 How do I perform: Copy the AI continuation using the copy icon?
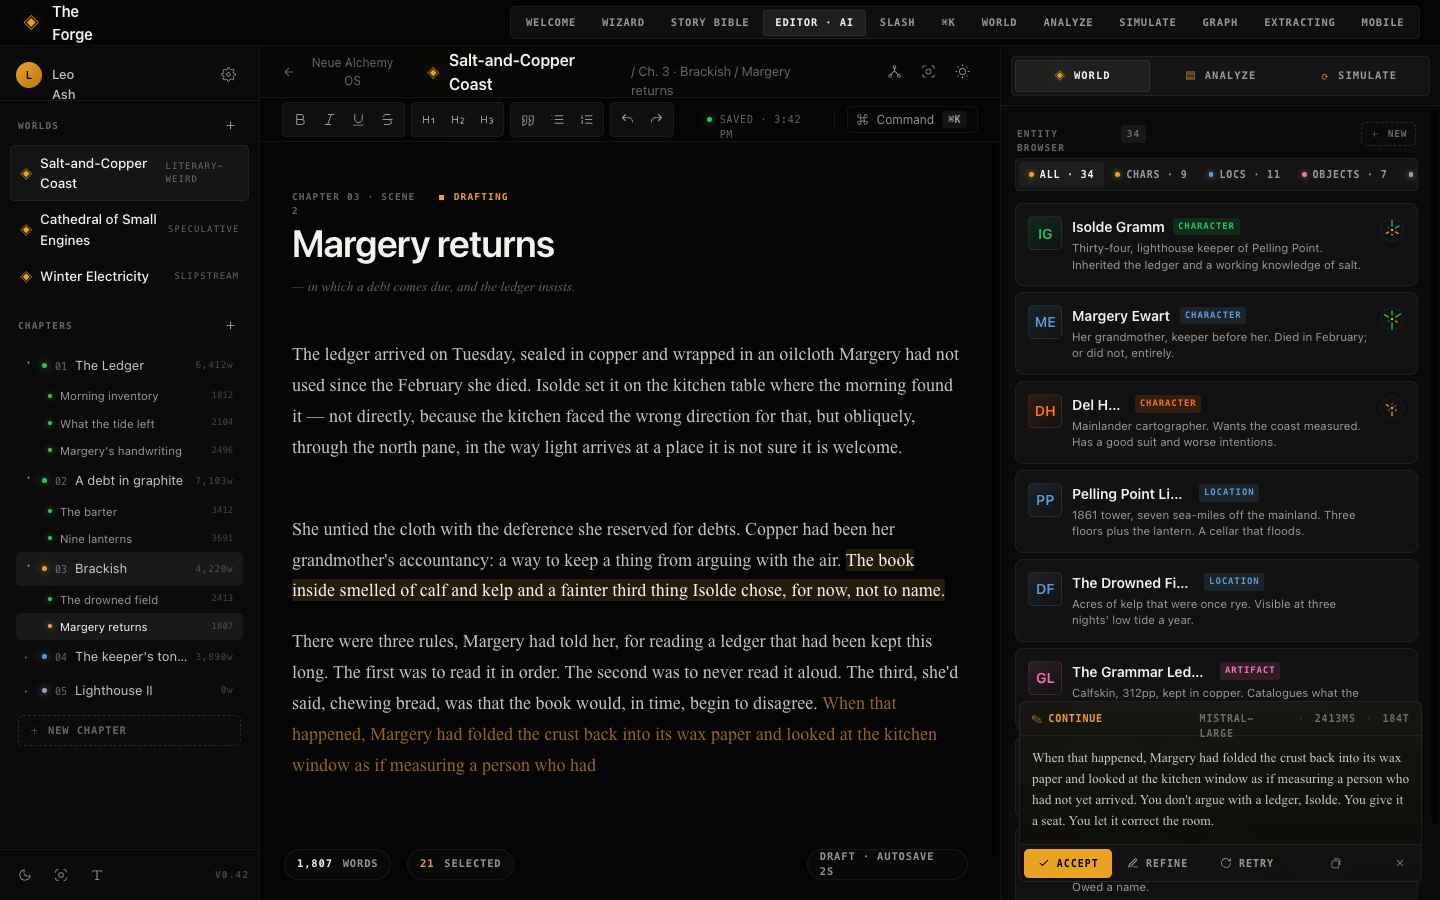(x=1336, y=863)
